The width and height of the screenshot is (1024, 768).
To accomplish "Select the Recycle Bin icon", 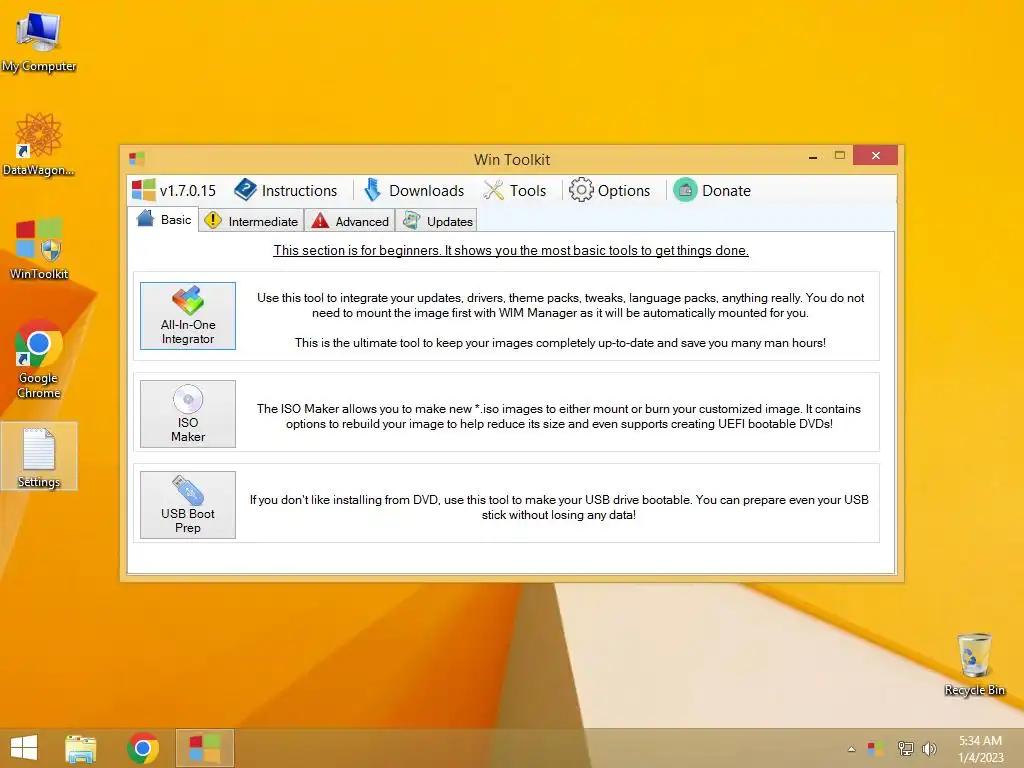I will tap(974, 664).
